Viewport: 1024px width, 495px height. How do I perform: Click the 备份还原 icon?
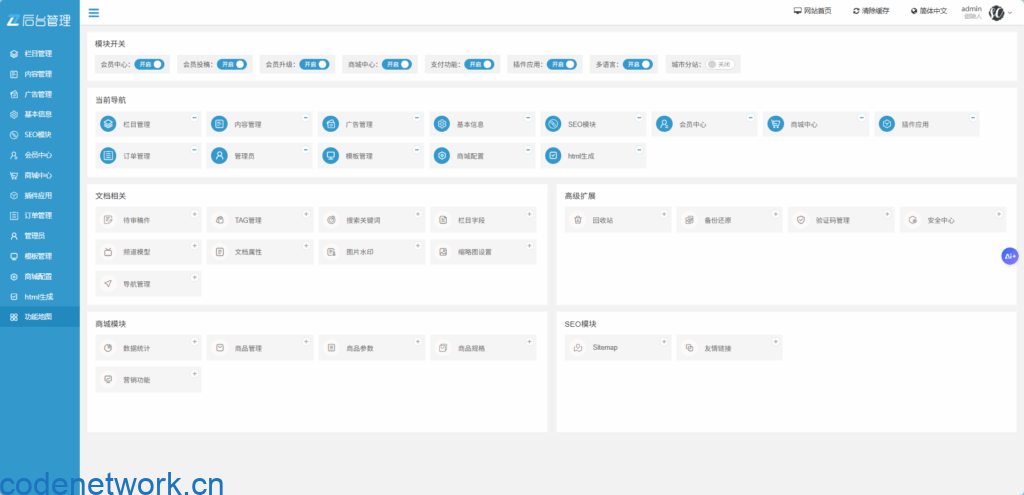coord(689,220)
